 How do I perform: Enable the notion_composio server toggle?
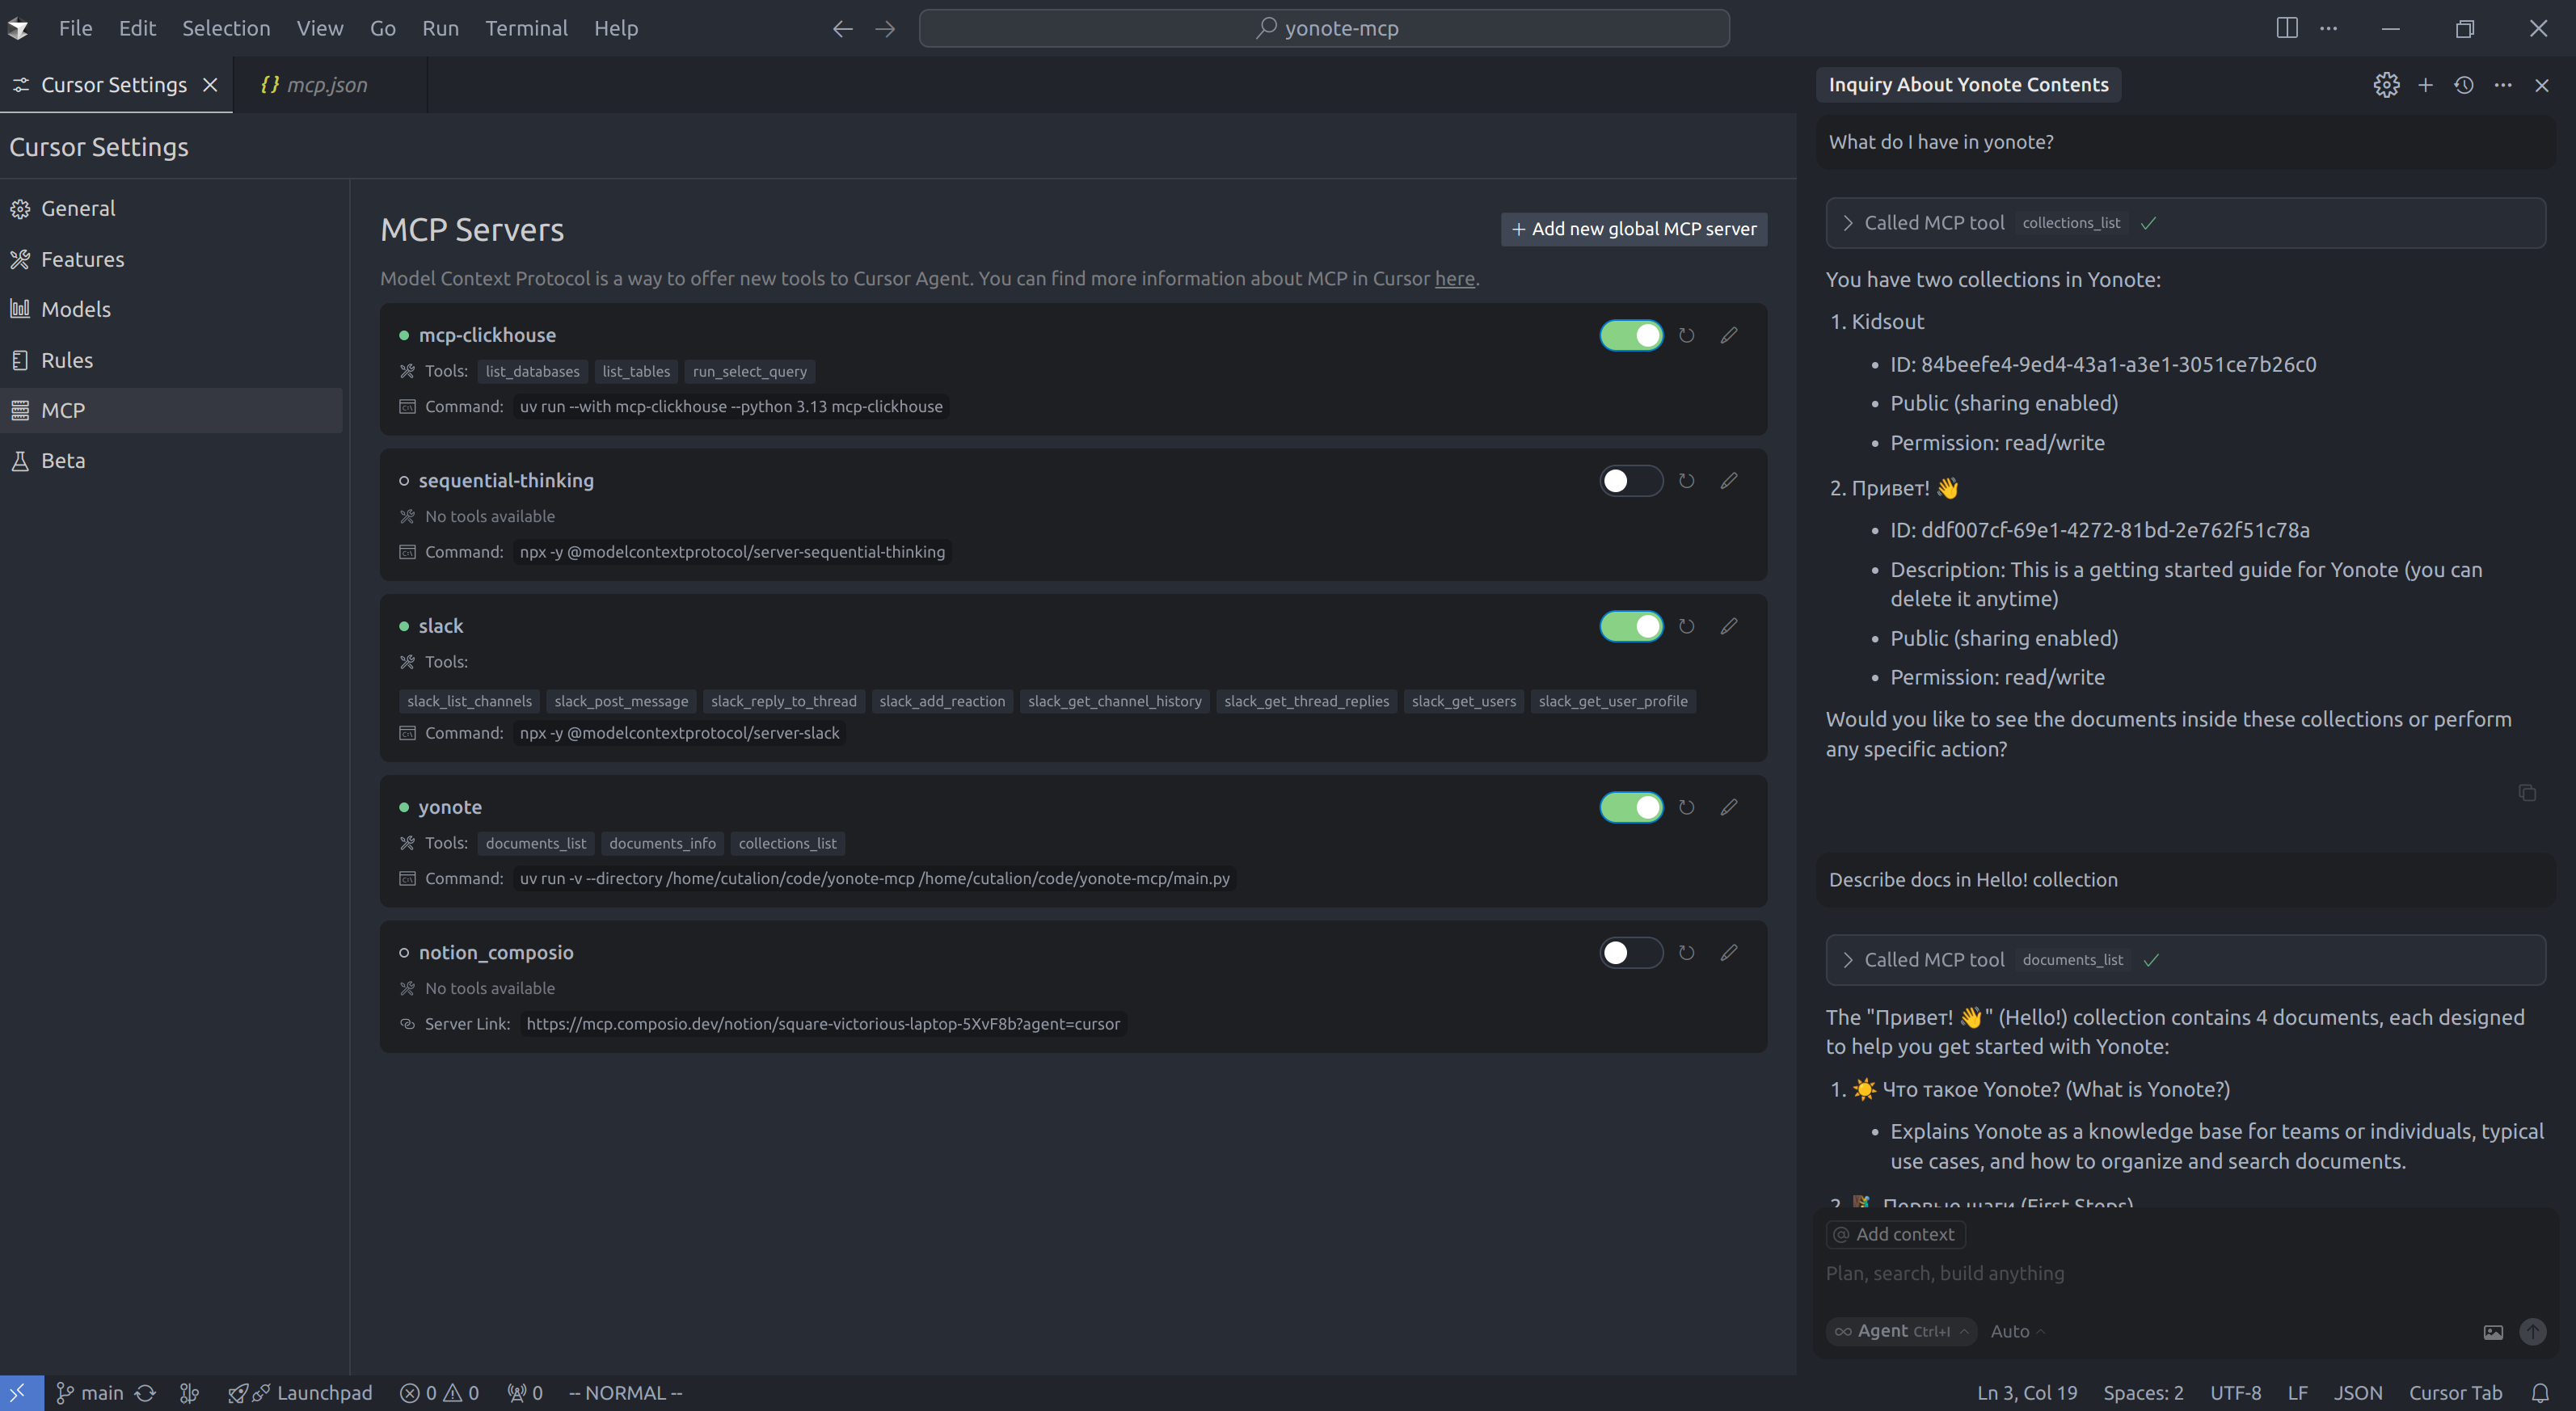[x=1631, y=952]
